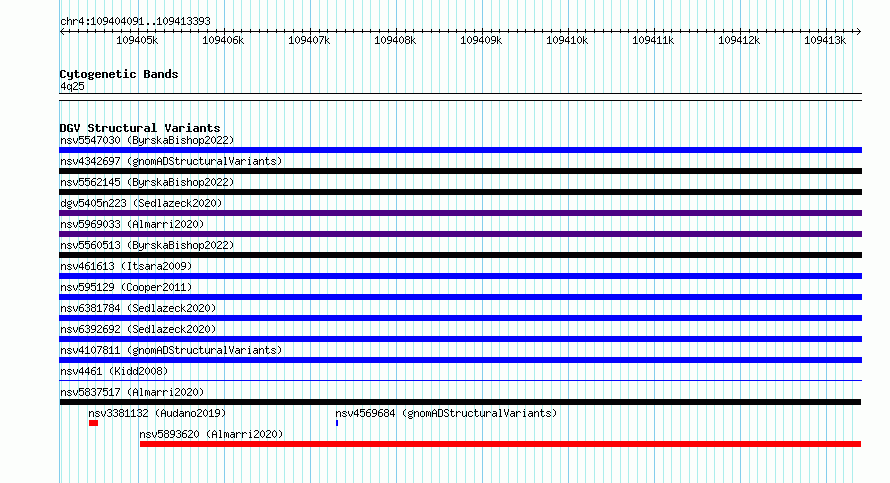Open variant nsv5837517 (Almarri2020)
The image size is (890, 483).
coord(132,392)
